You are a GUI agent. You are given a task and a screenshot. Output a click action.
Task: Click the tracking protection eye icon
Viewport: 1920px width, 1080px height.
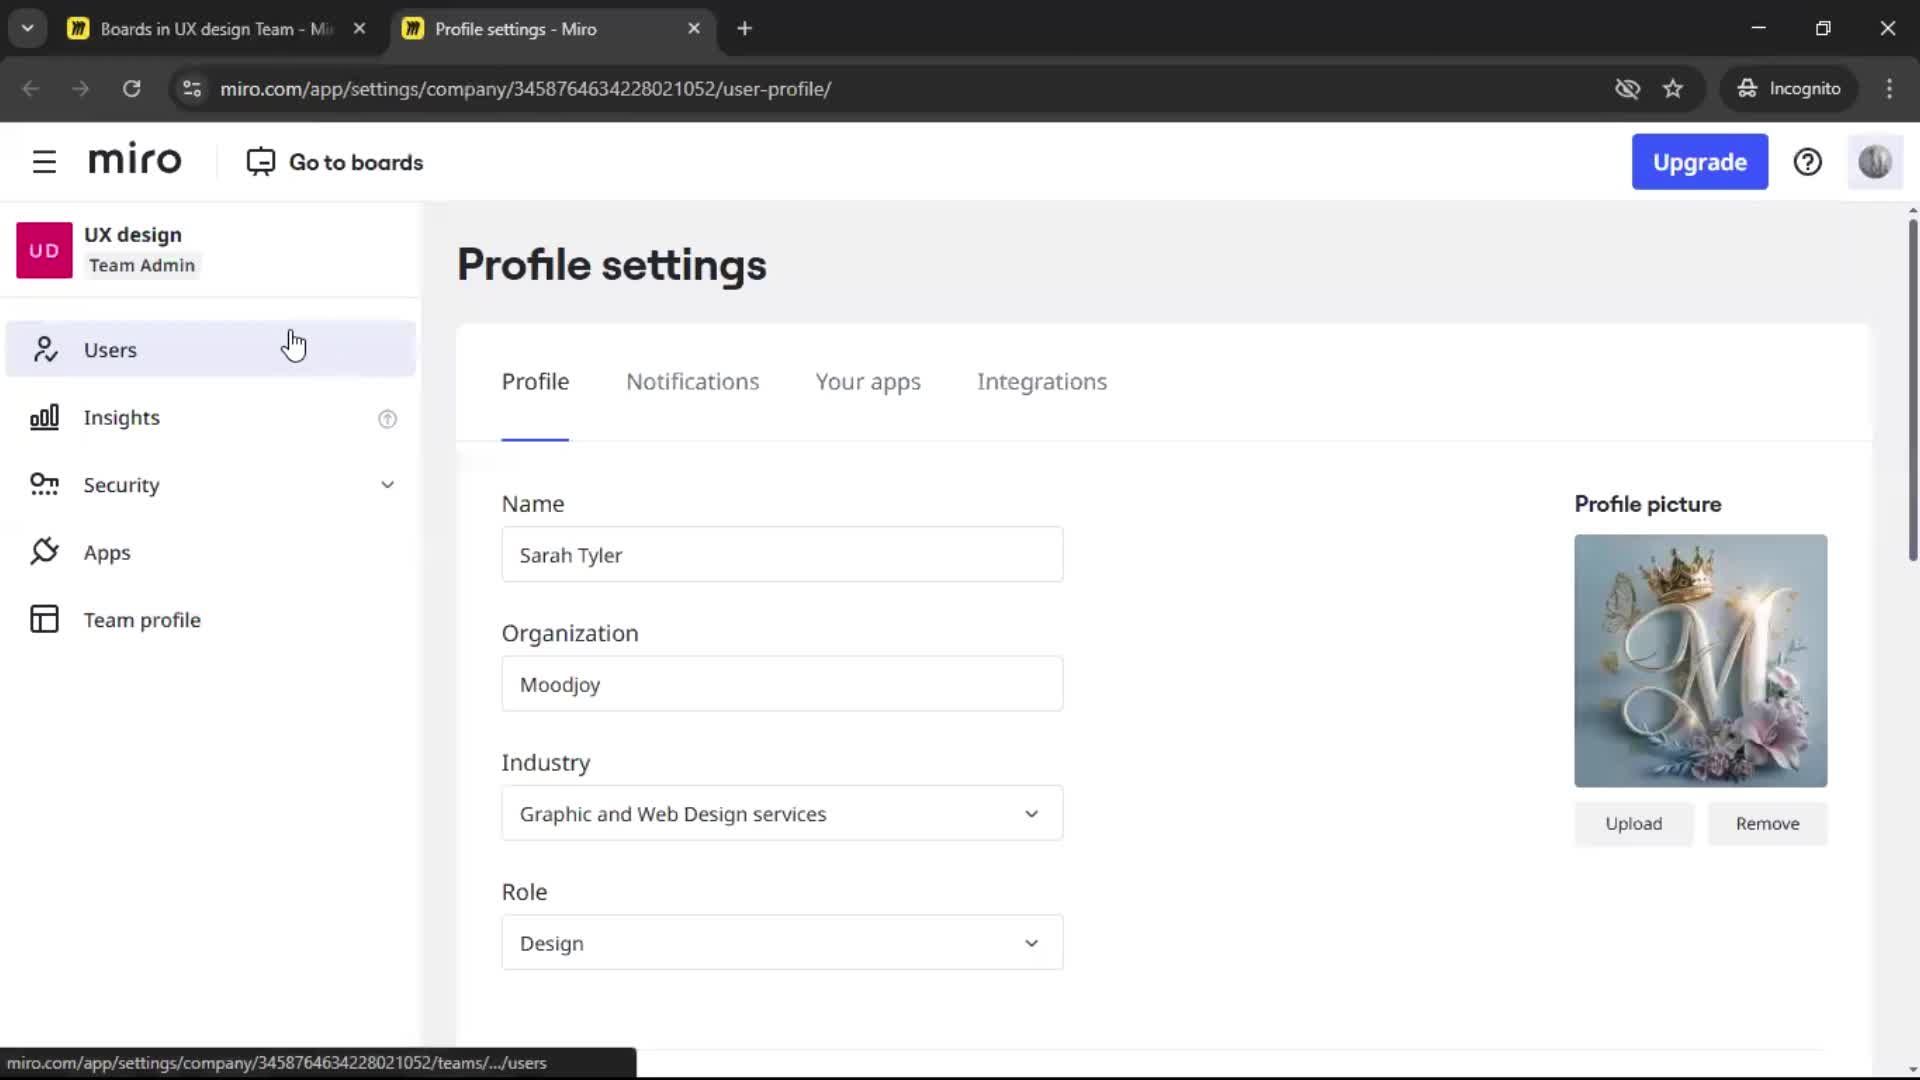tap(1627, 88)
